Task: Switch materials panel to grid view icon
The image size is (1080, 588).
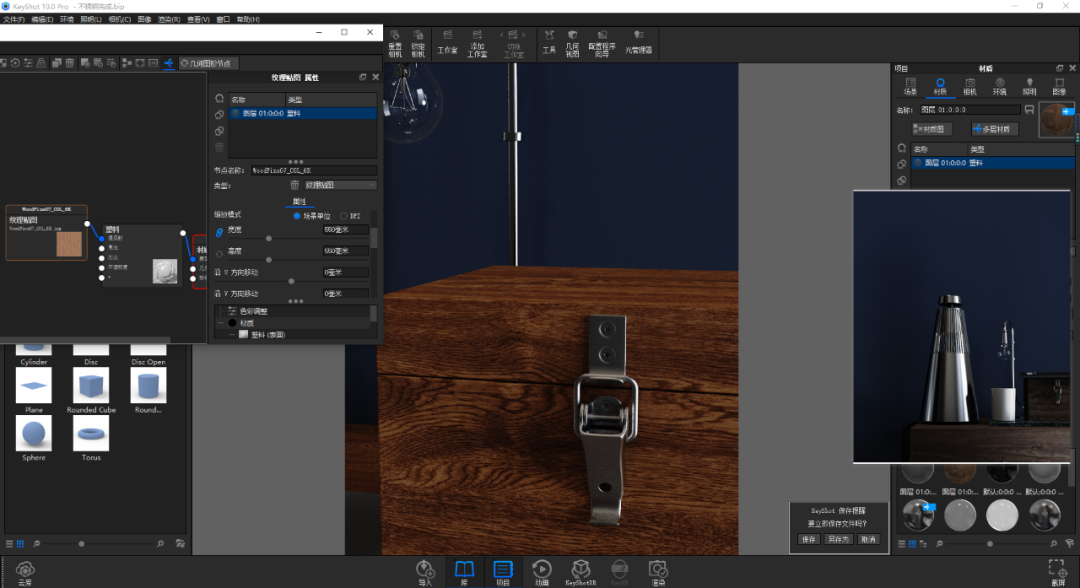Action: (912, 544)
